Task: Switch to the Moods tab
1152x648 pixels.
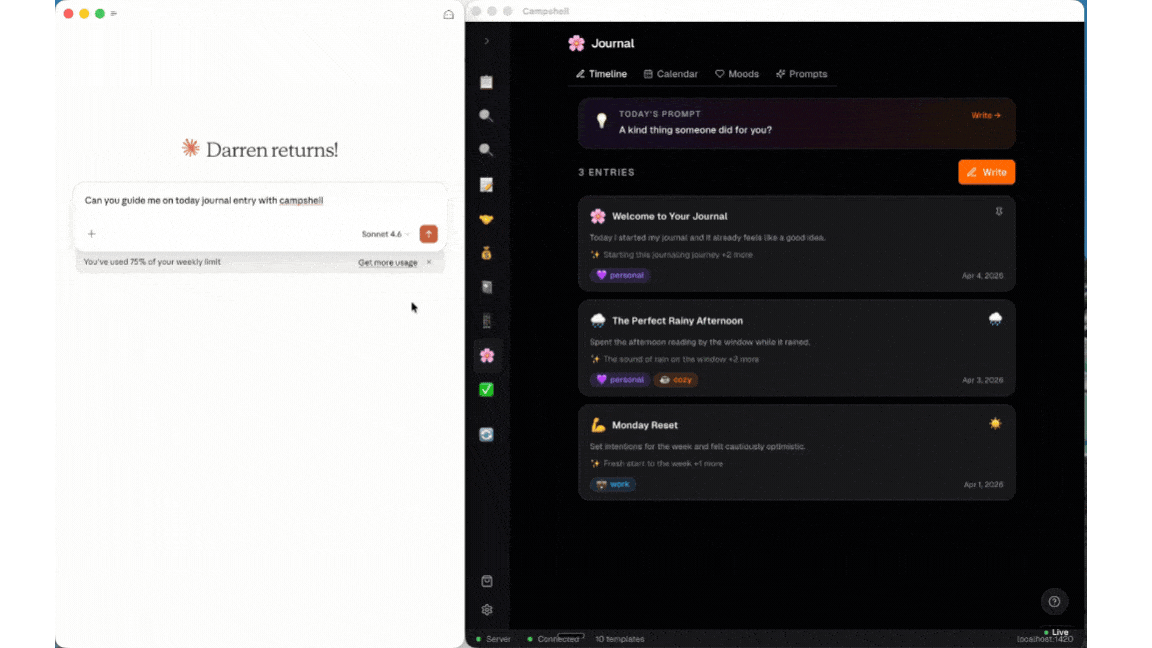Action: pyautogui.click(x=737, y=74)
